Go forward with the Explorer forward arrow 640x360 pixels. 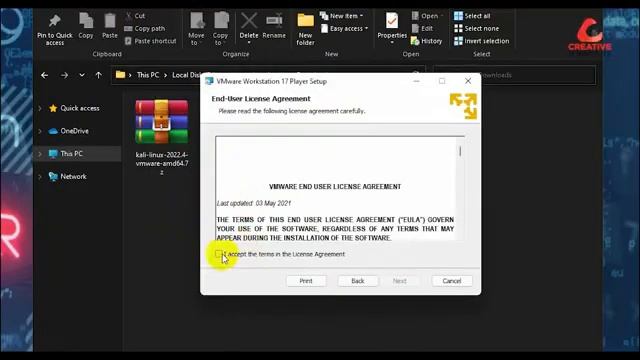64,75
